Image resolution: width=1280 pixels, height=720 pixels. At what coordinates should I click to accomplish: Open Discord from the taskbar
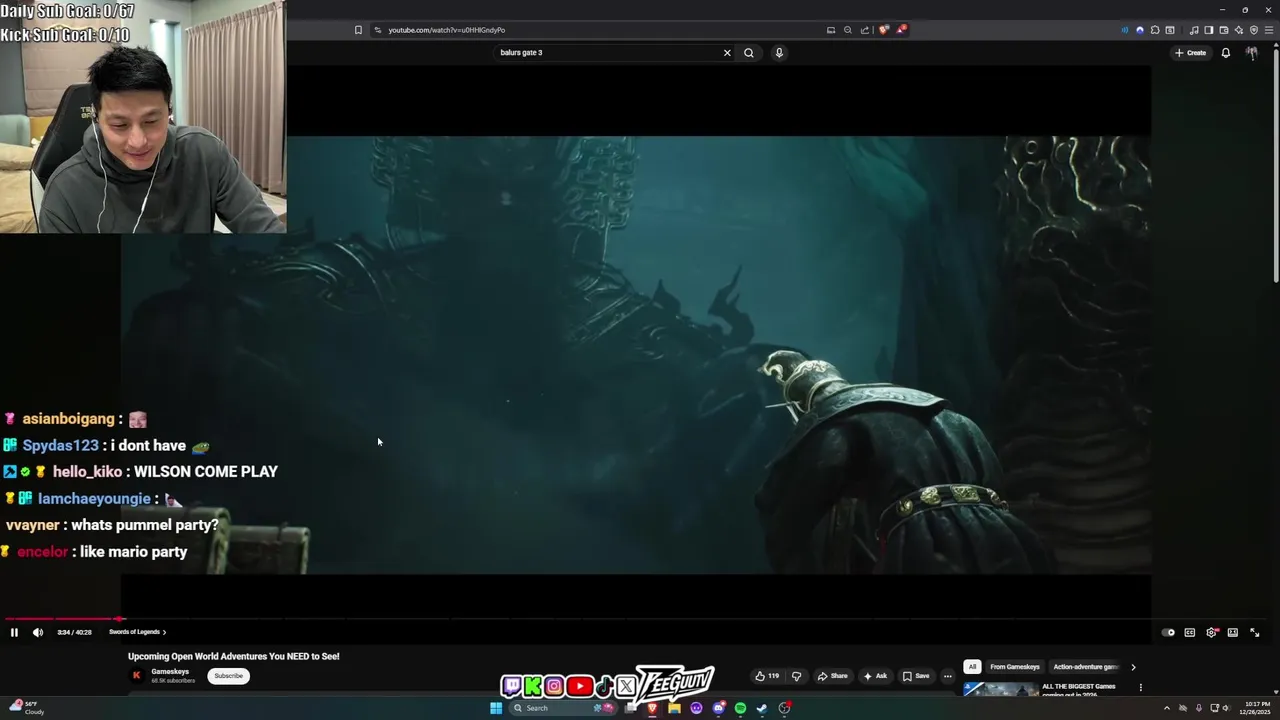point(718,708)
